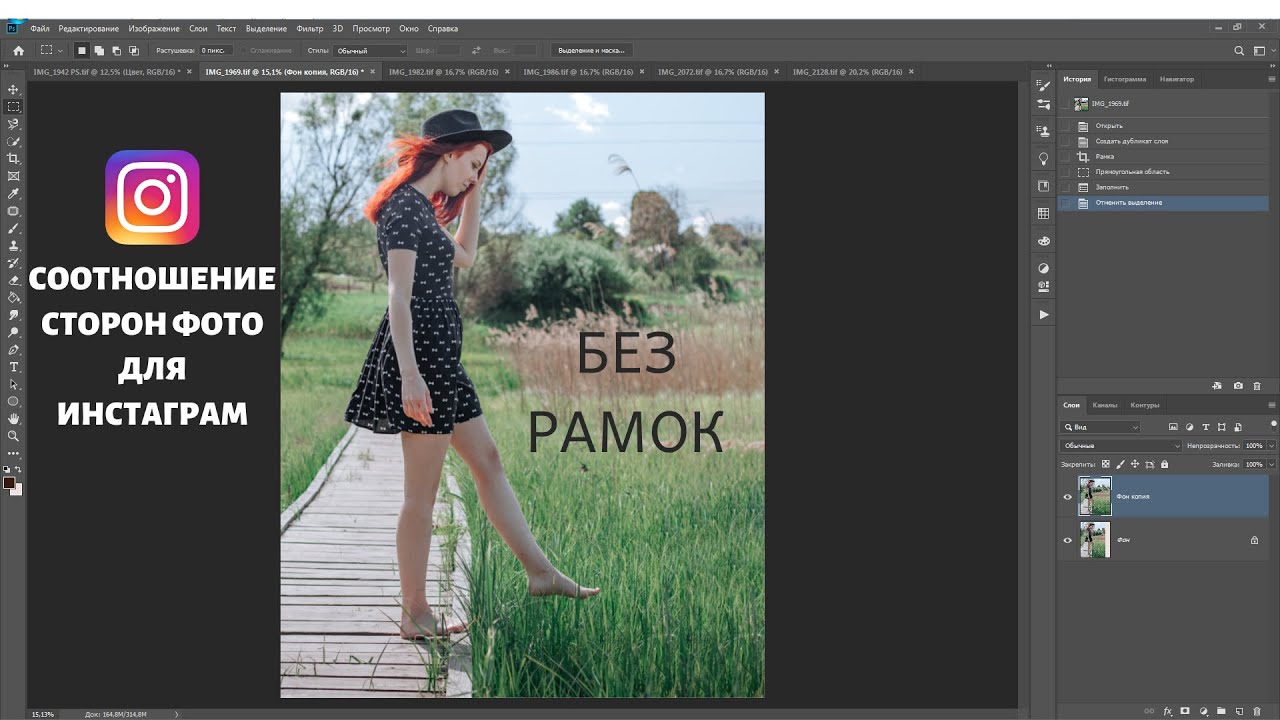This screenshot has width=1280, height=720.
Task: Select the Pen tool
Action: 13,349
